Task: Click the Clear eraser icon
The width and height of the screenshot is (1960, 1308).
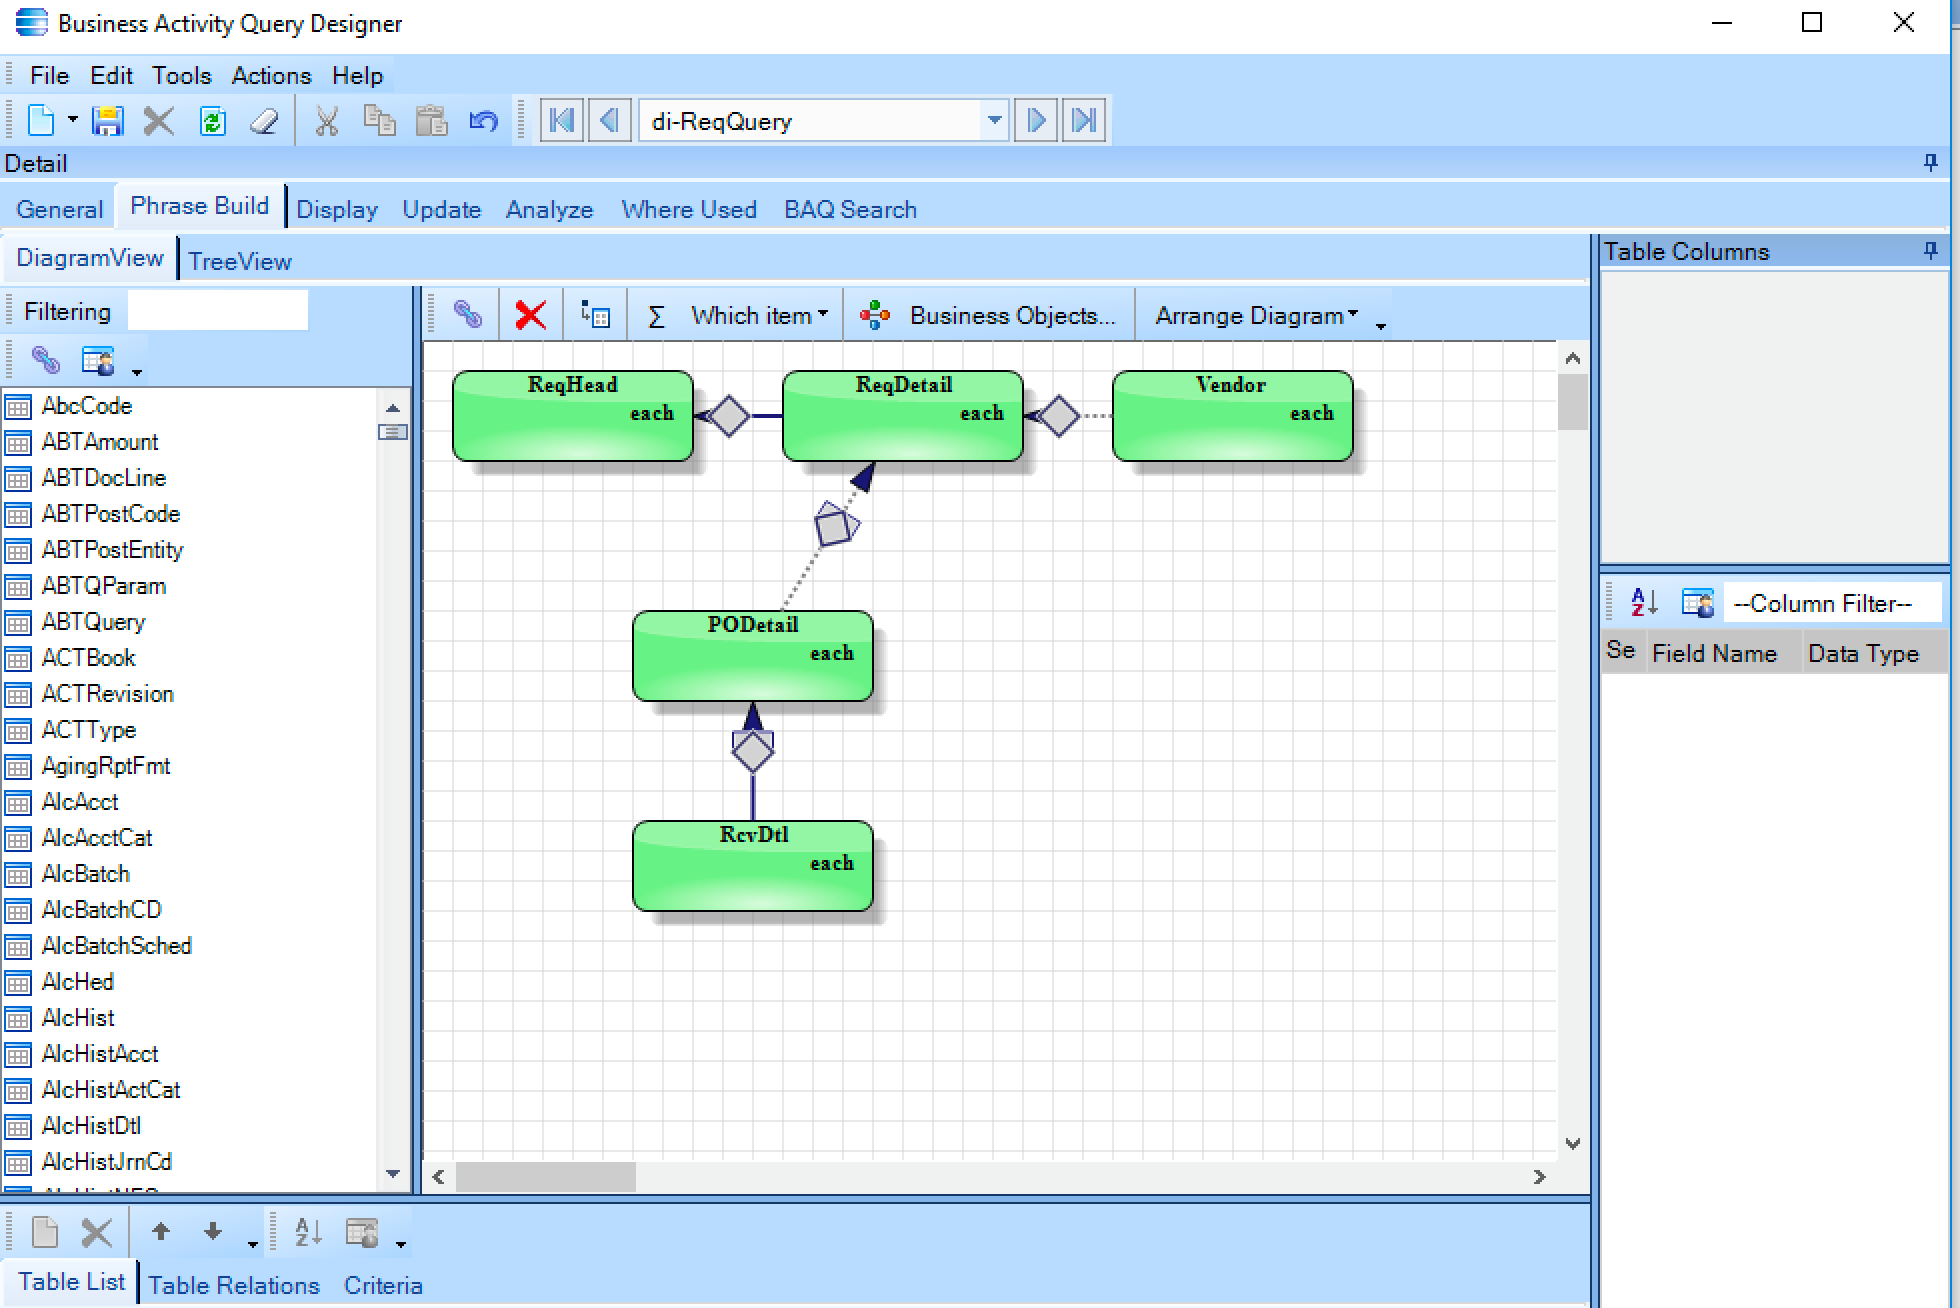Action: 264,121
